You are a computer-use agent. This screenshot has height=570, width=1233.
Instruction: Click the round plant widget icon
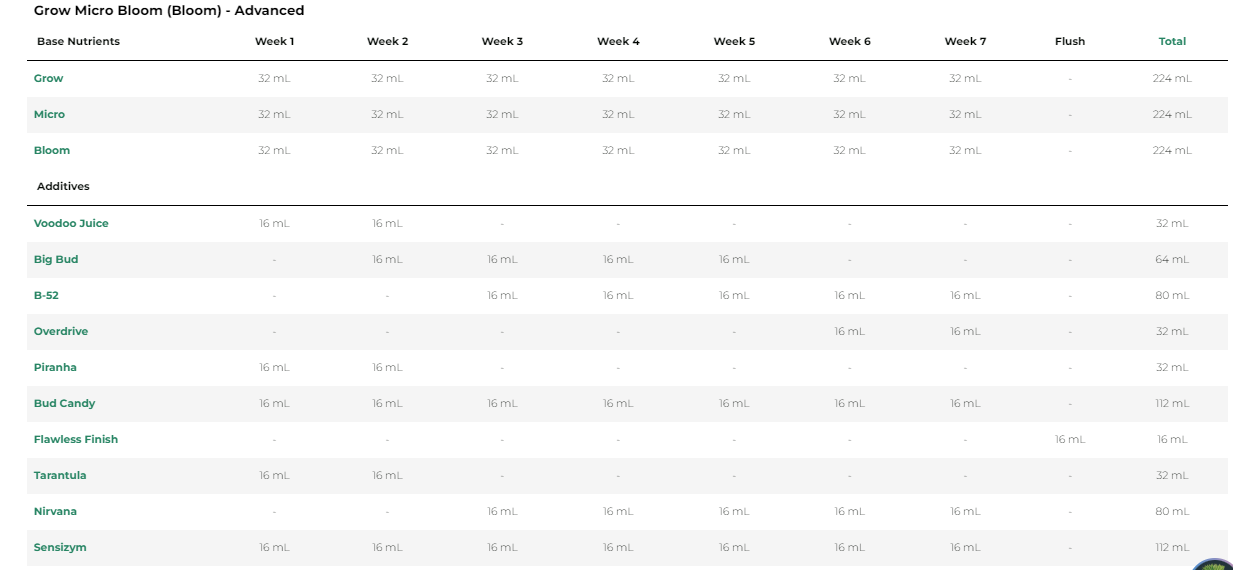pyautogui.click(x=1213, y=564)
